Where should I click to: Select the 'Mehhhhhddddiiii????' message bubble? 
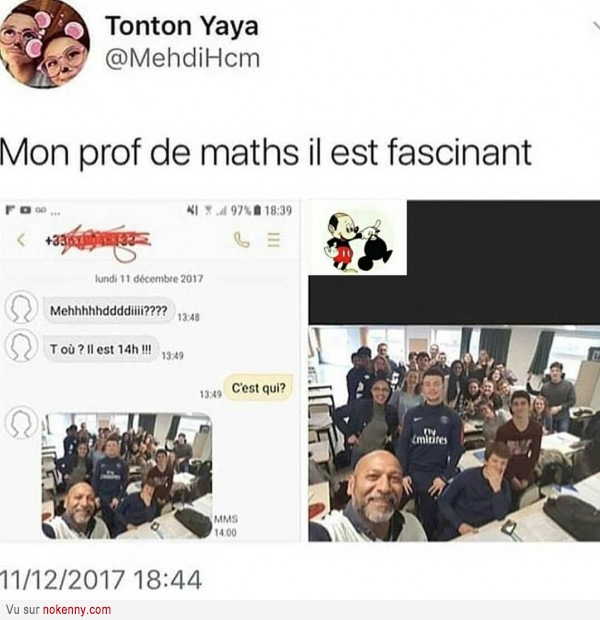pos(108,311)
